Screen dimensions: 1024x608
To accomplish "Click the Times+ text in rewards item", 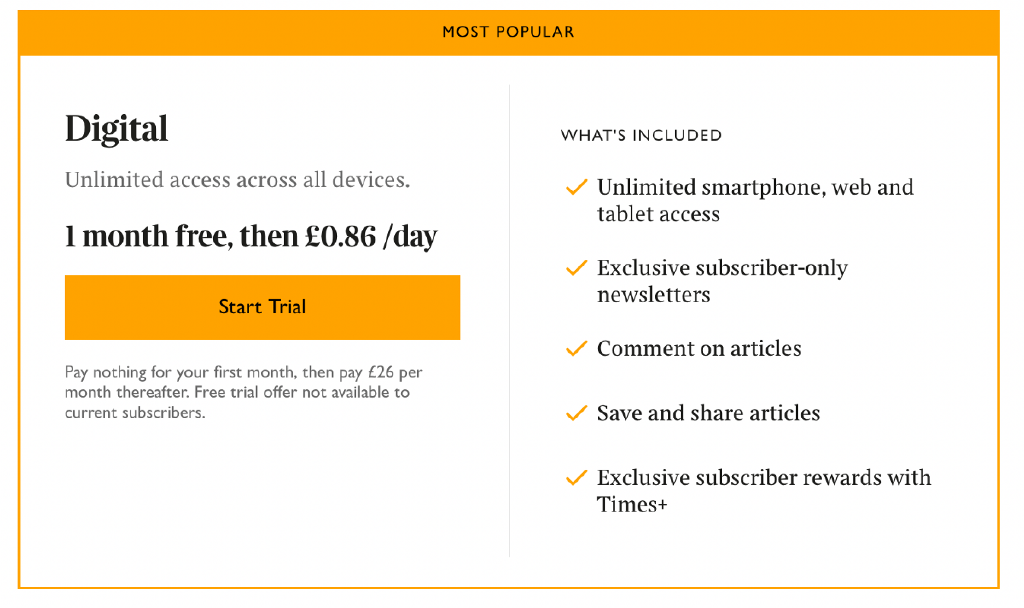I will tap(632, 505).
